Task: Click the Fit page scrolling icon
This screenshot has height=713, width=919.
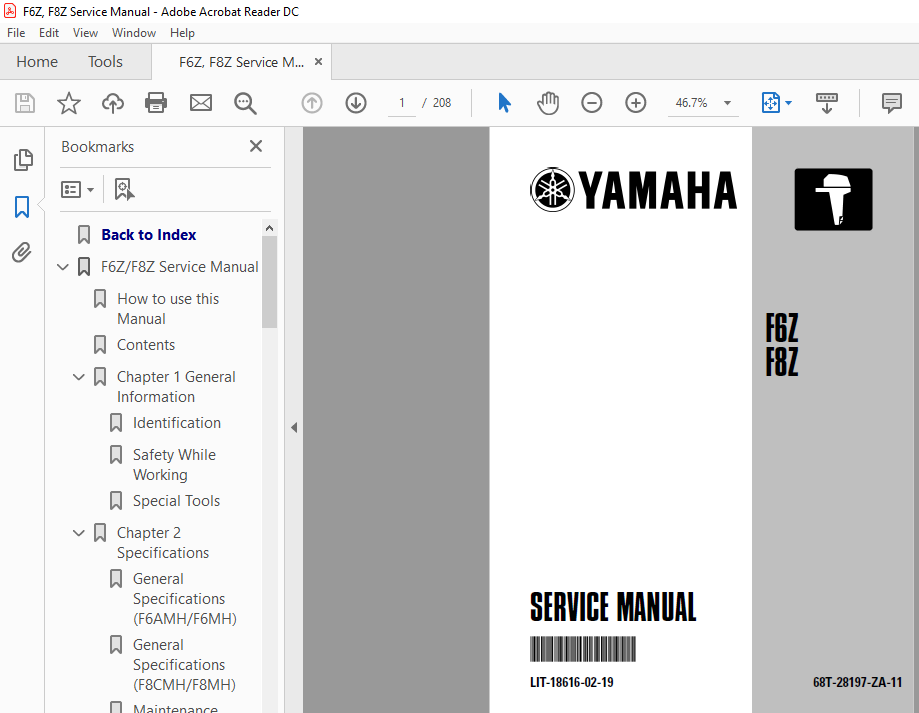Action: point(770,103)
